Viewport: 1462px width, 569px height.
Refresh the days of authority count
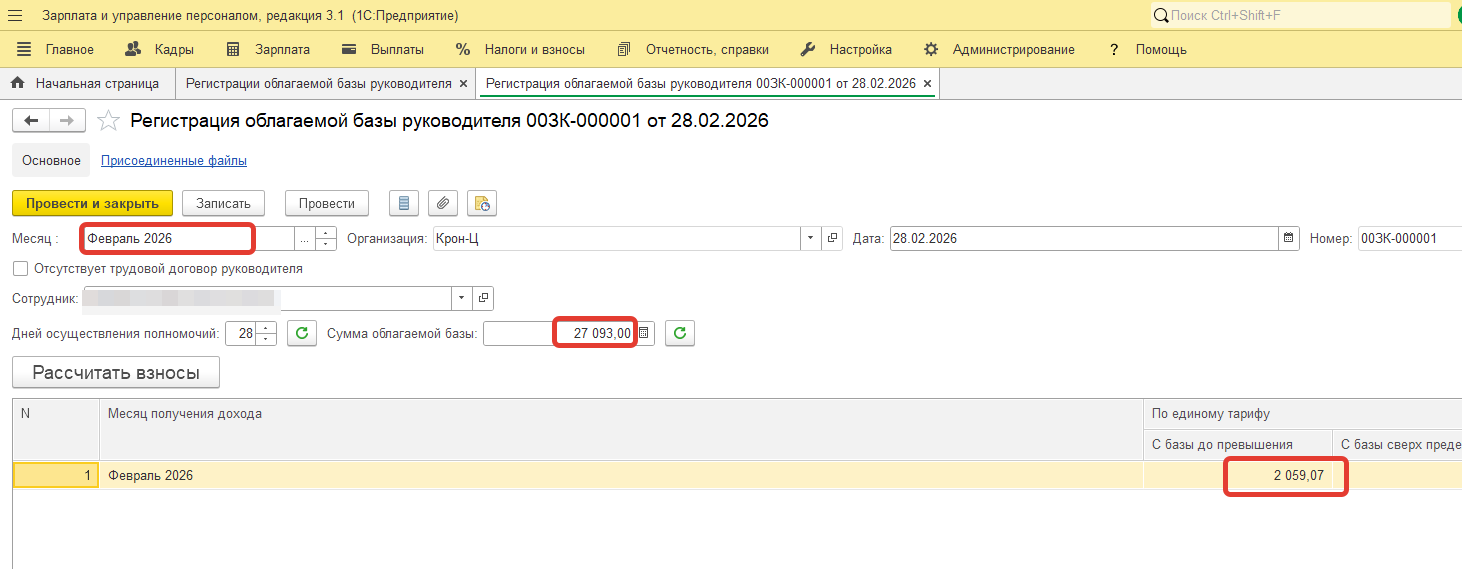(302, 334)
